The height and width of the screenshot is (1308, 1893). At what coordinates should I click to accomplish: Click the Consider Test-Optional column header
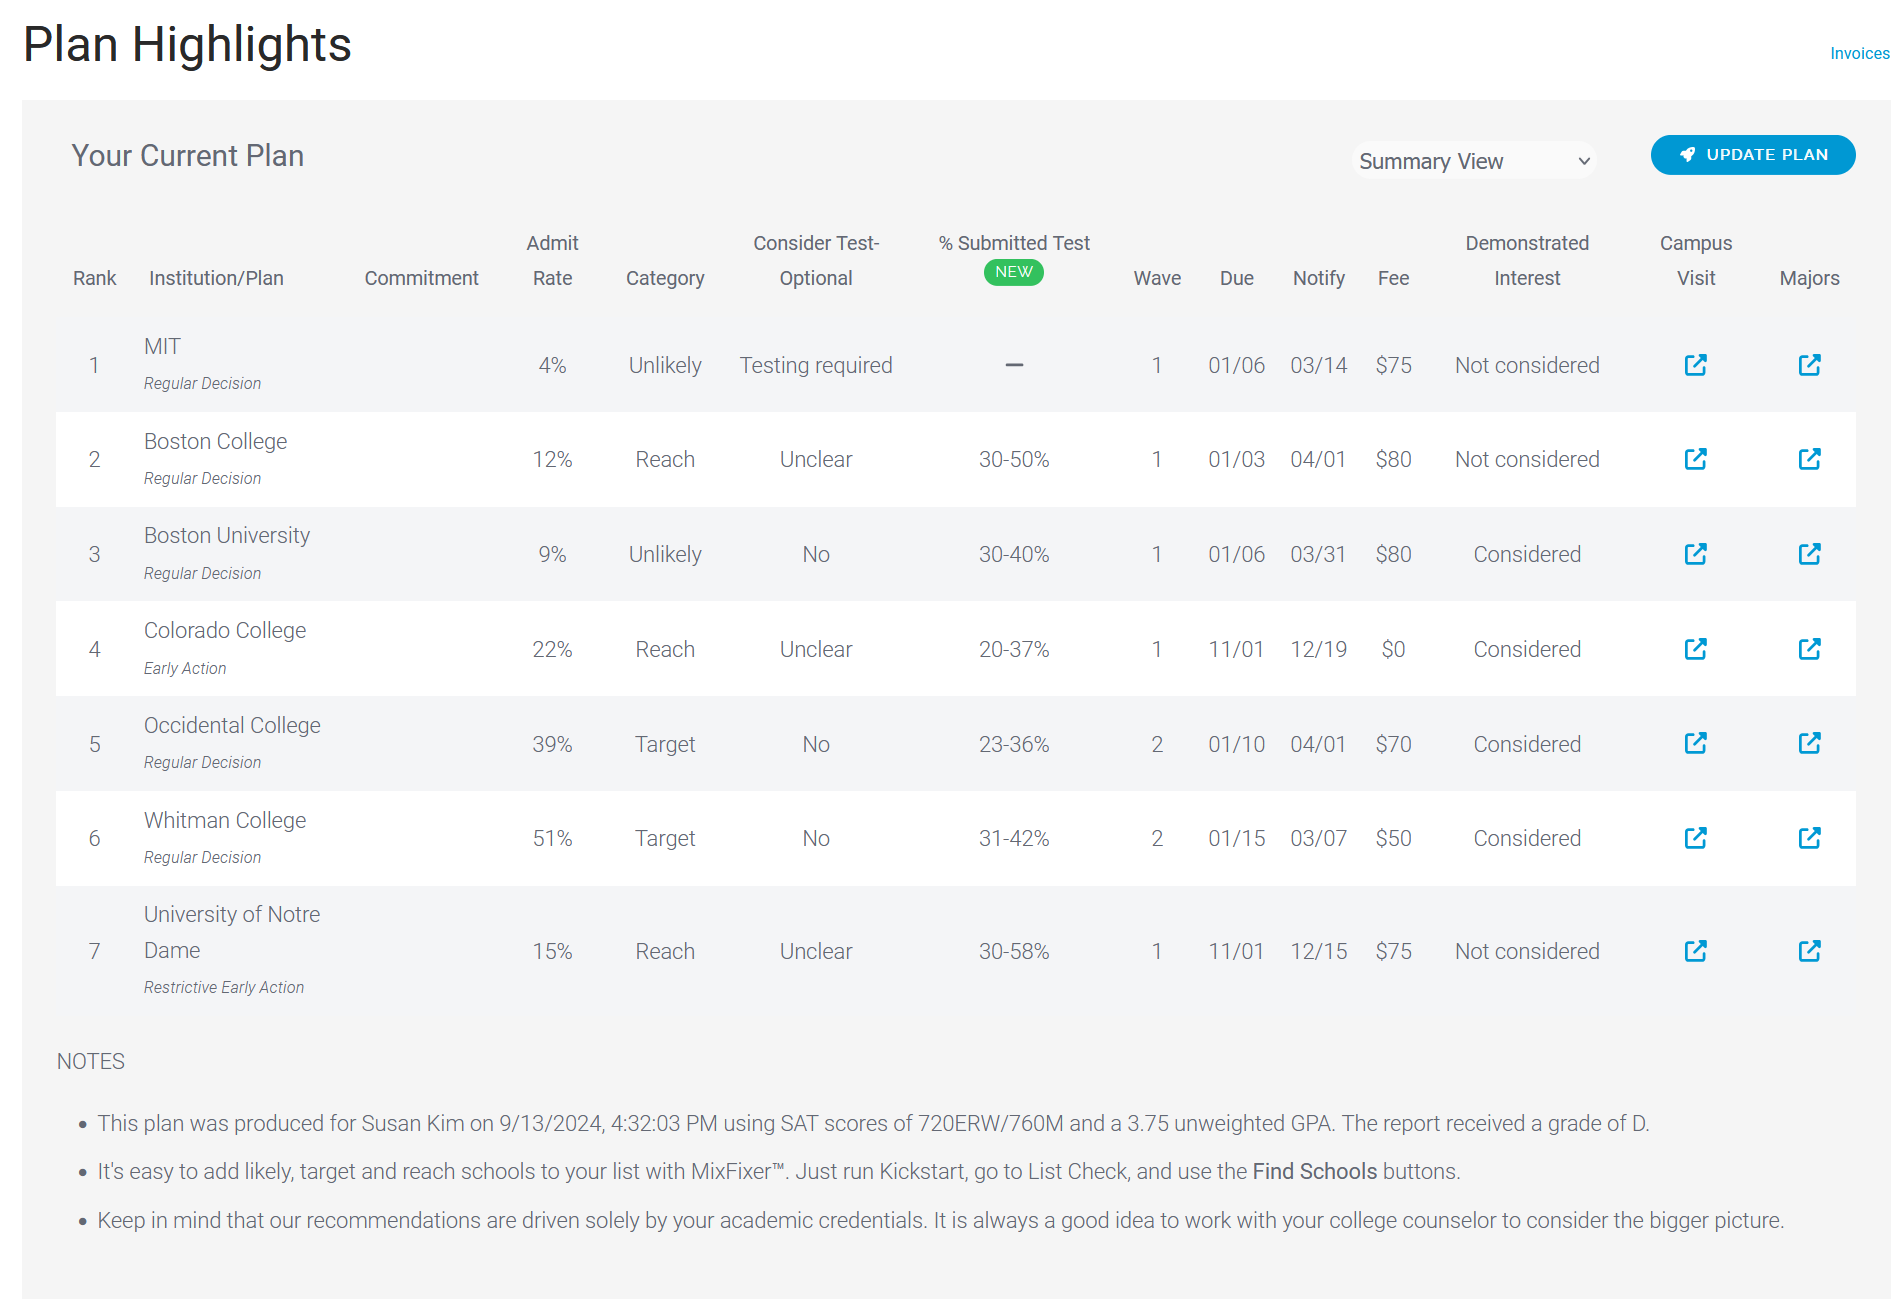[816, 261]
